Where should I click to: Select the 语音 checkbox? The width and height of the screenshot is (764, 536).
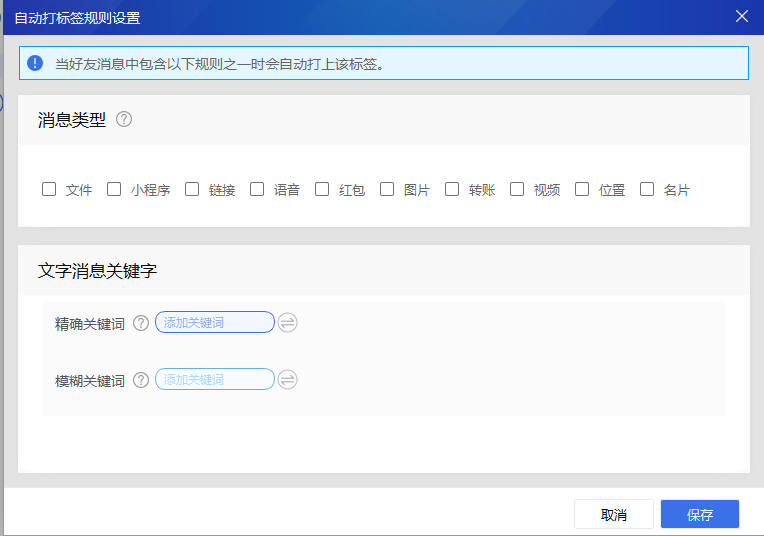257,189
